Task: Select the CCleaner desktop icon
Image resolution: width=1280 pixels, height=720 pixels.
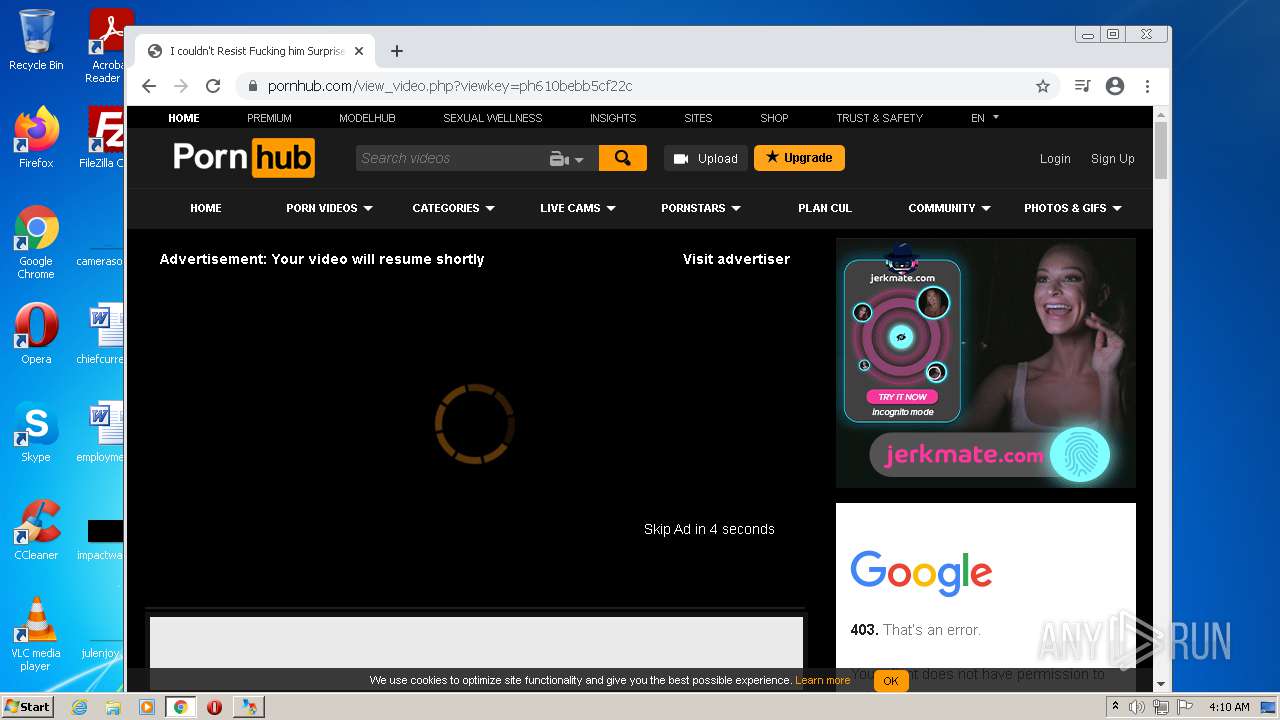Action: click(36, 530)
